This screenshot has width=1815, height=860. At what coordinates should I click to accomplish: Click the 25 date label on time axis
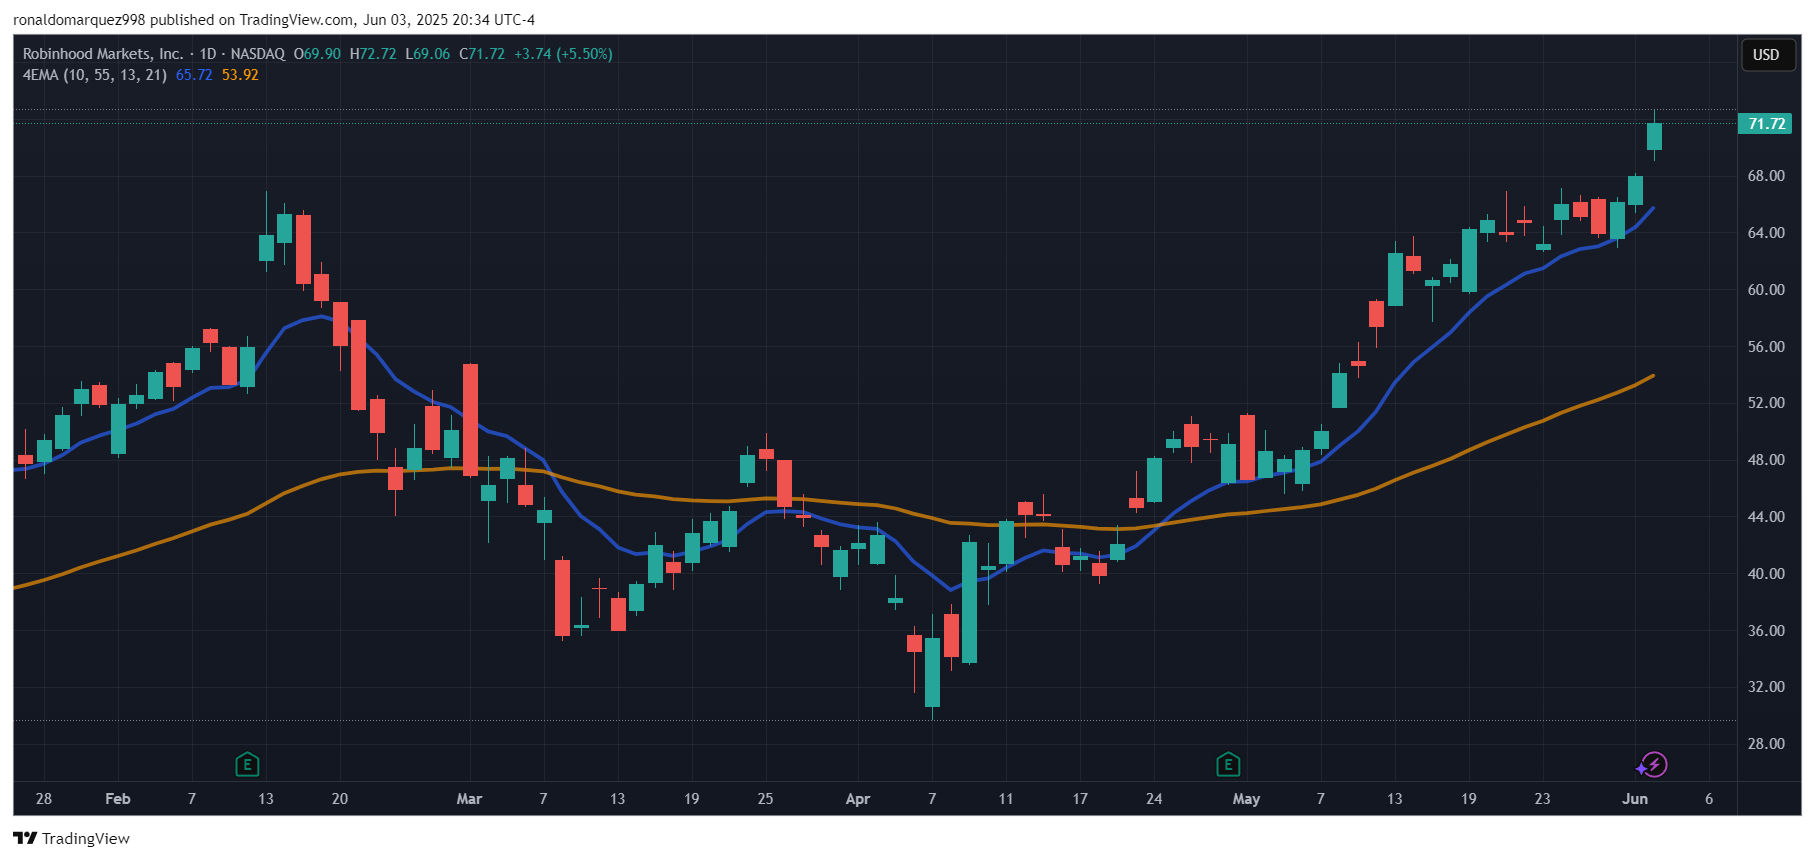(765, 799)
